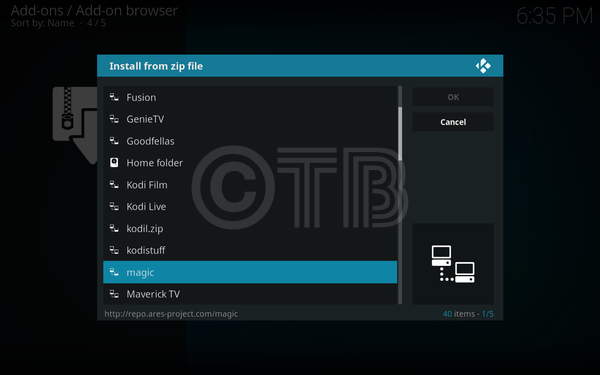Choose the Goodfellas list entry
The height and width of the screenshot is (375, 600).
pos(250,141)
